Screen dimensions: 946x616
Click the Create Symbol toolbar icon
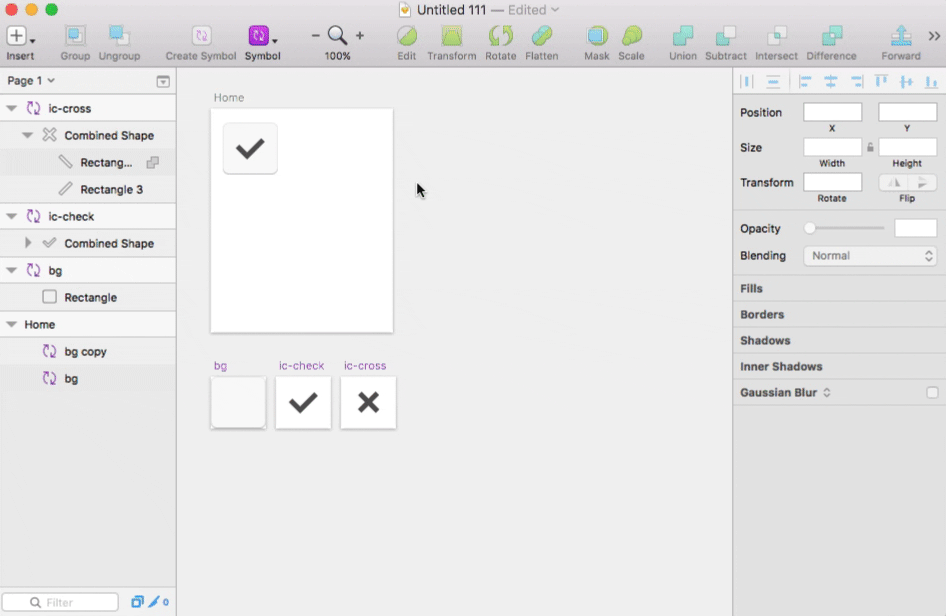[x=201, y=37]
